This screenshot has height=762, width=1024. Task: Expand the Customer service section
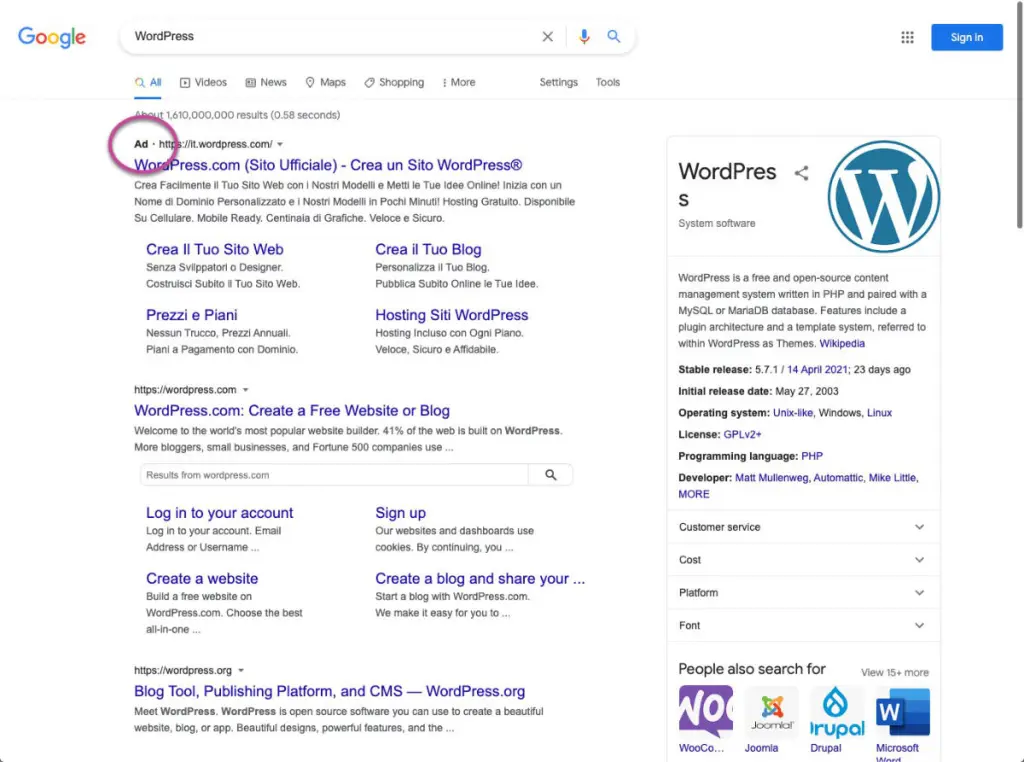[x=803, y=527]
